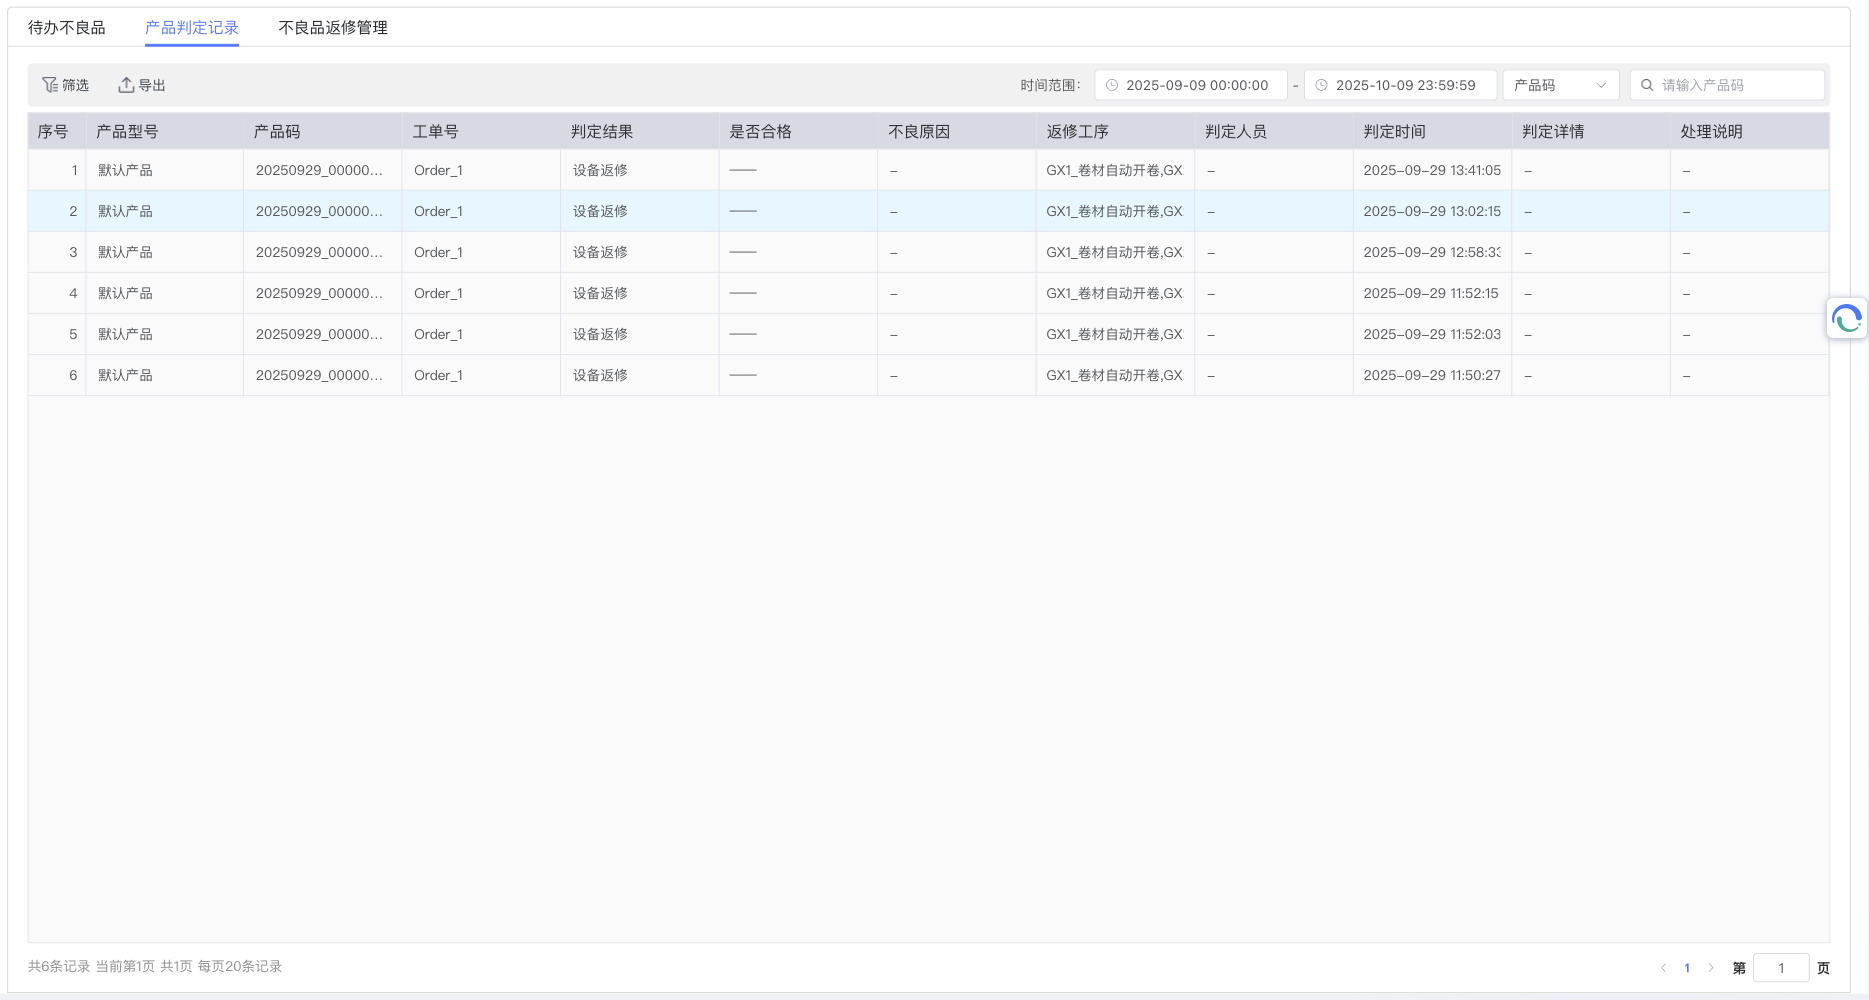The width and height of the screenshot is (1869, 1000).
Task: Go to next page arrow
Action: 1711,968
